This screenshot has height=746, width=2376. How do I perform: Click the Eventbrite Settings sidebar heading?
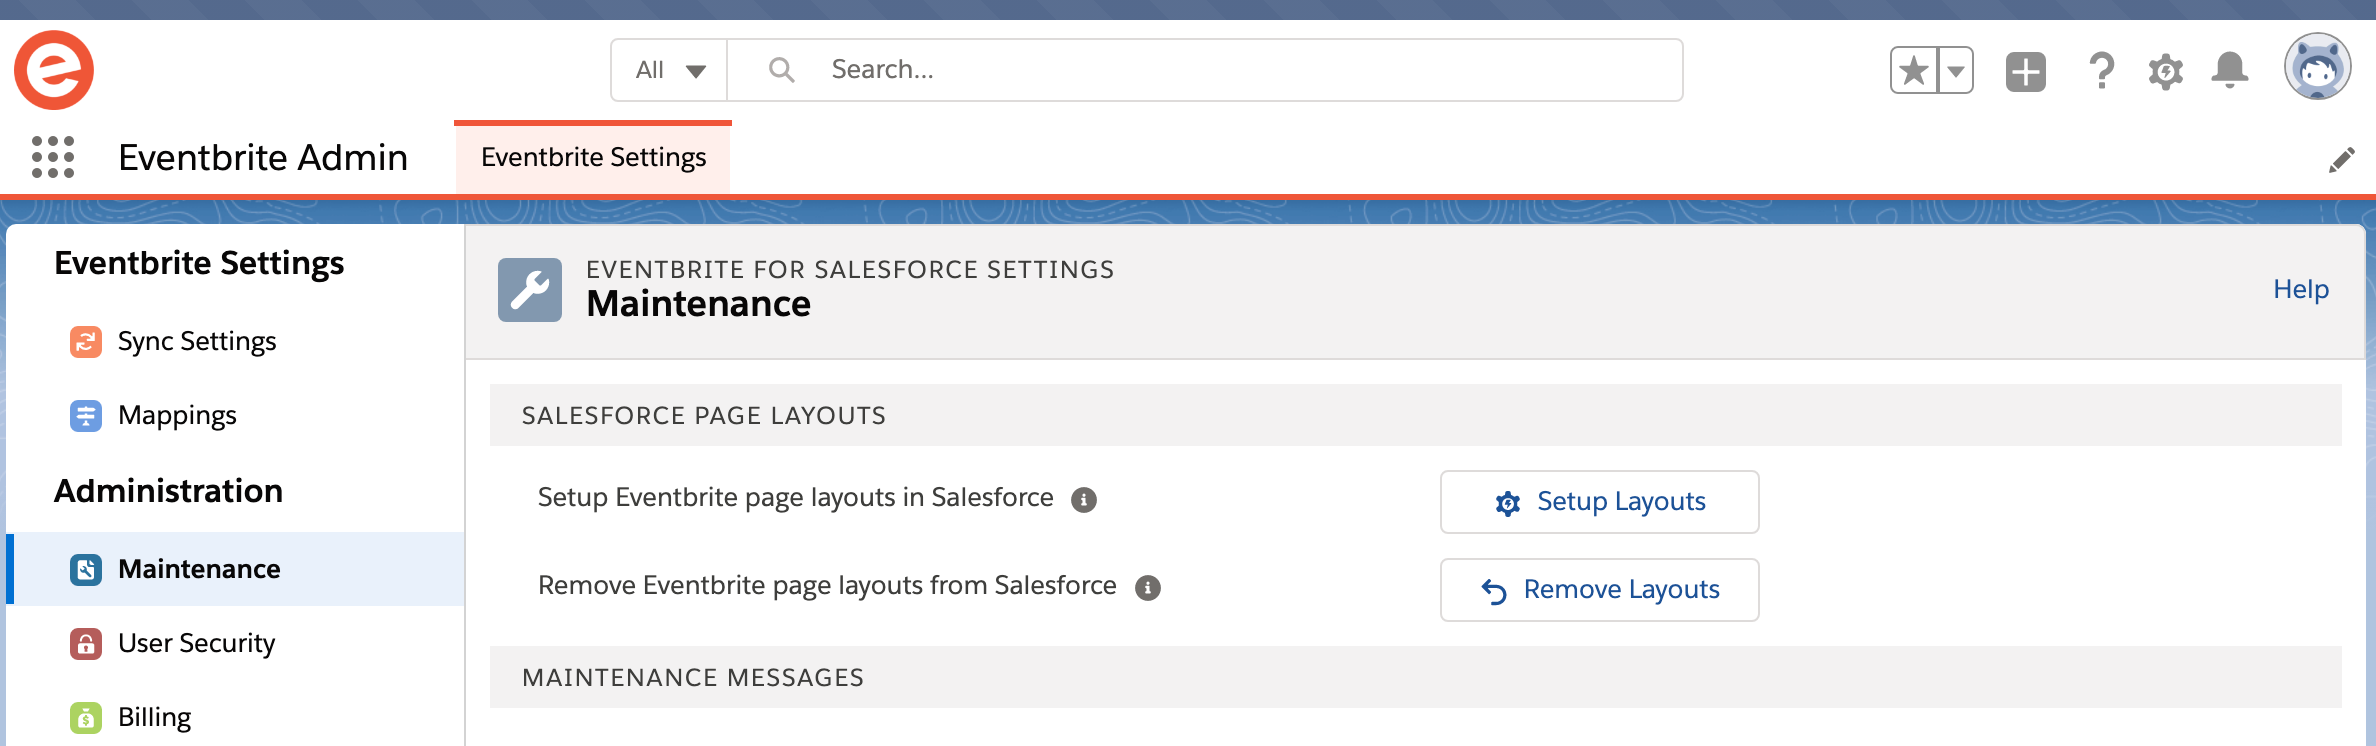point(199,263)
